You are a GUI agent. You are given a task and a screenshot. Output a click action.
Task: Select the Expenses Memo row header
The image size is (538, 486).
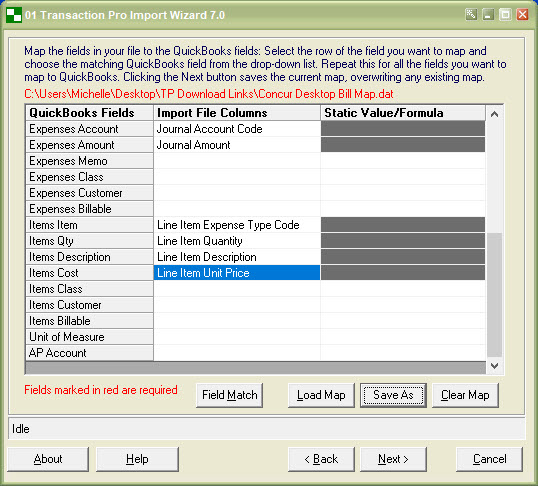[89, 161]
